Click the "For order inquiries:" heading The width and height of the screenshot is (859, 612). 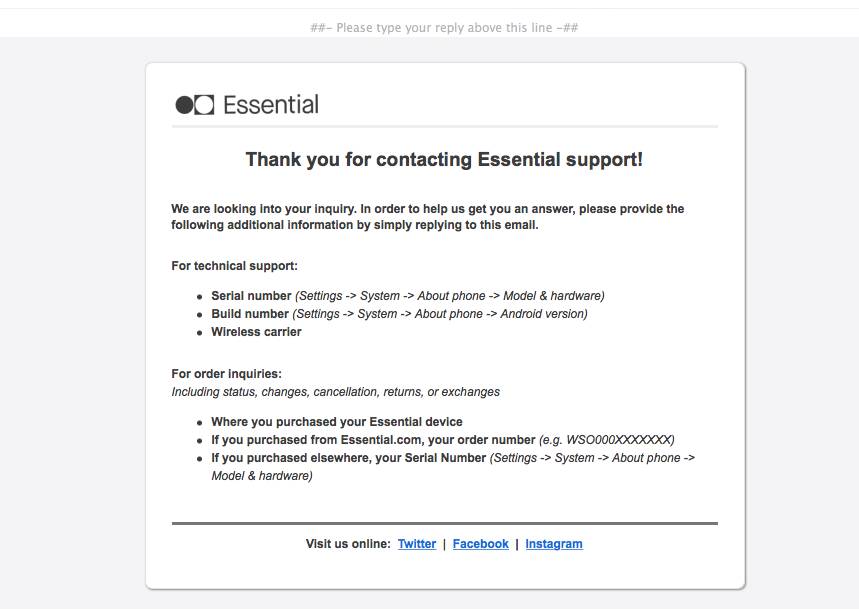tap(226, 374)
